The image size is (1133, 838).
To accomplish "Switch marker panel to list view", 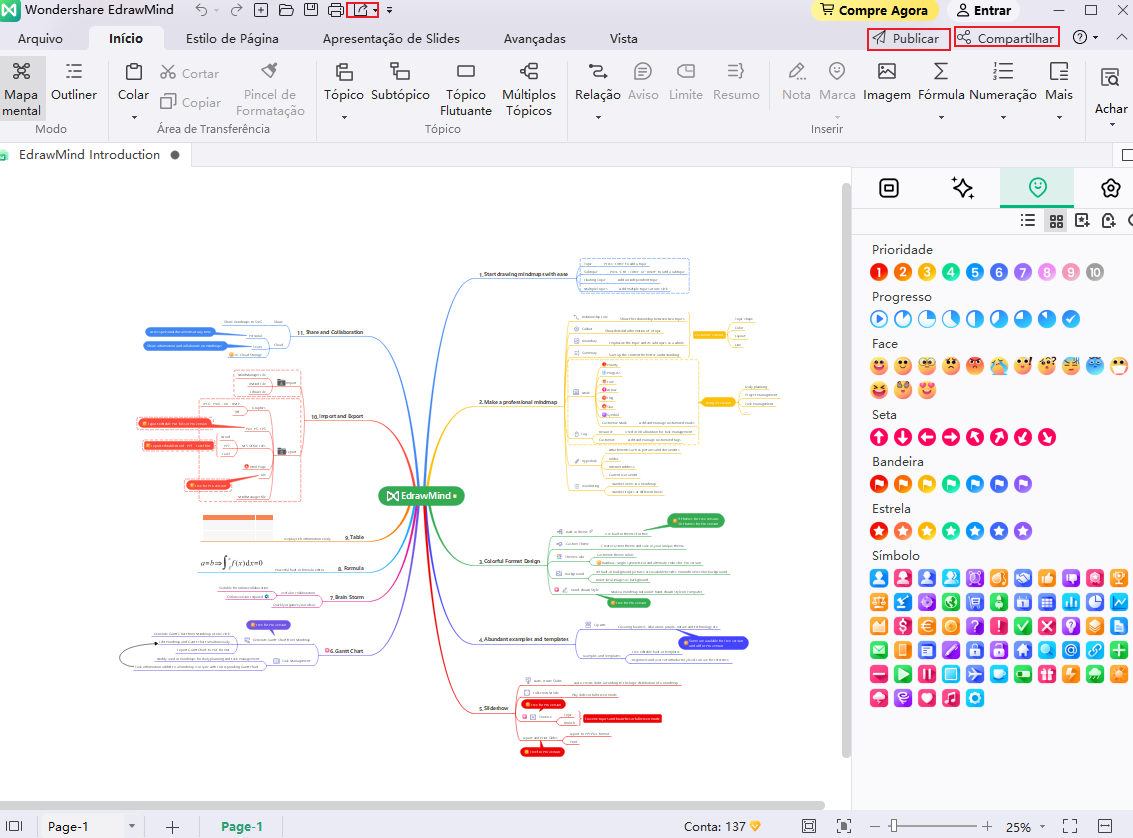I will point(1027,221).
